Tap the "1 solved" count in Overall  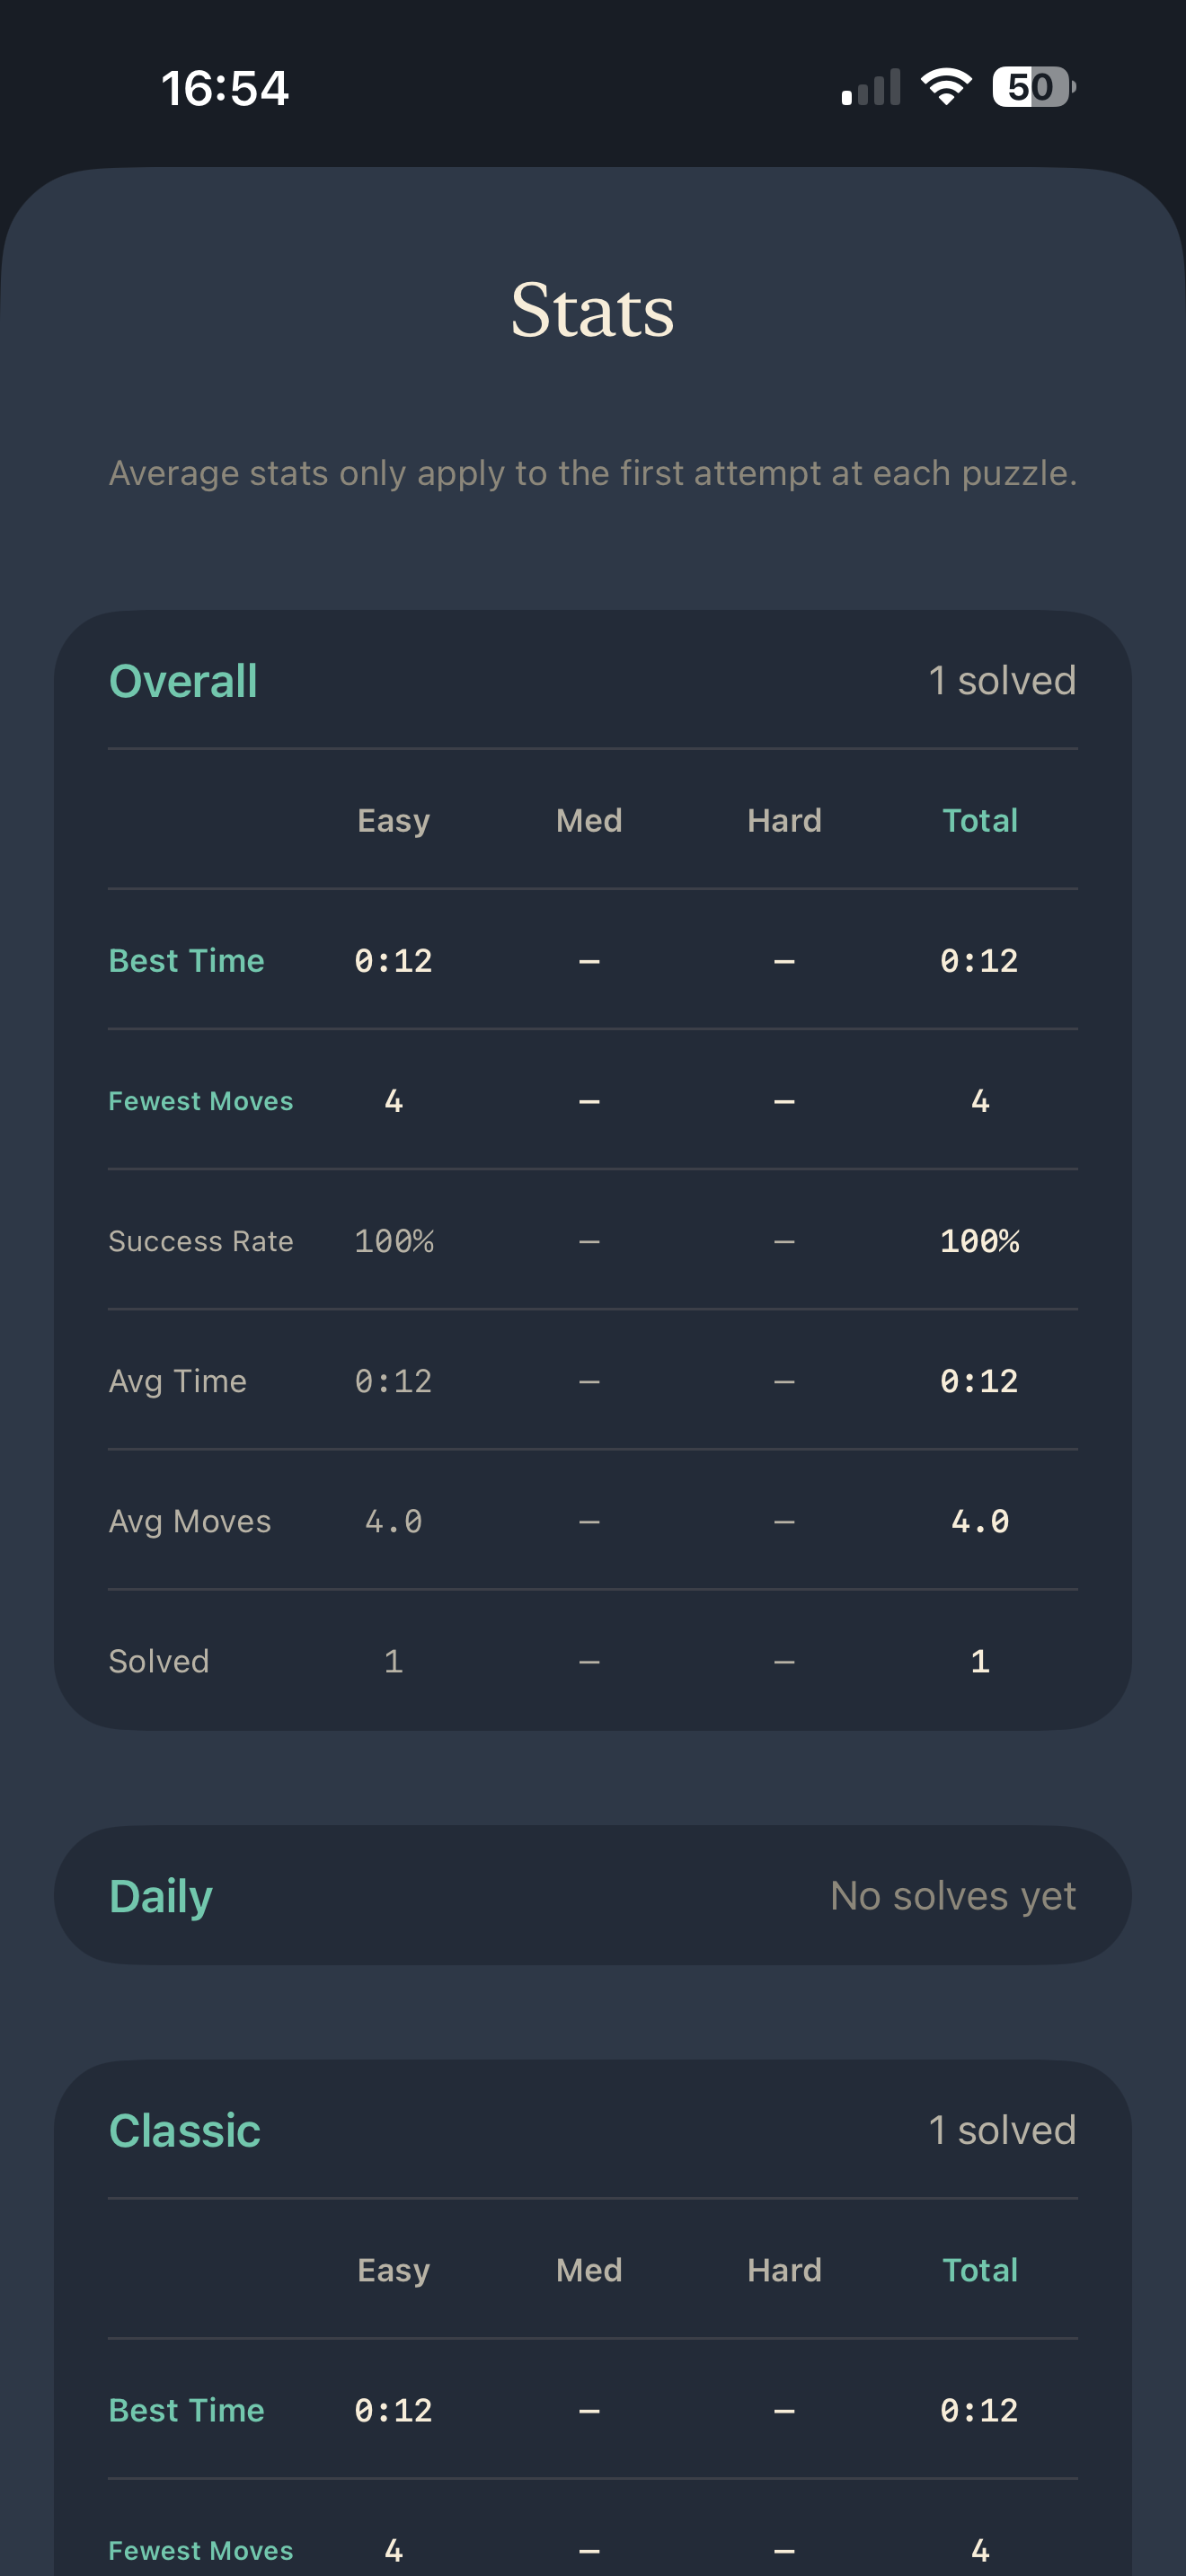[1001, 681]
